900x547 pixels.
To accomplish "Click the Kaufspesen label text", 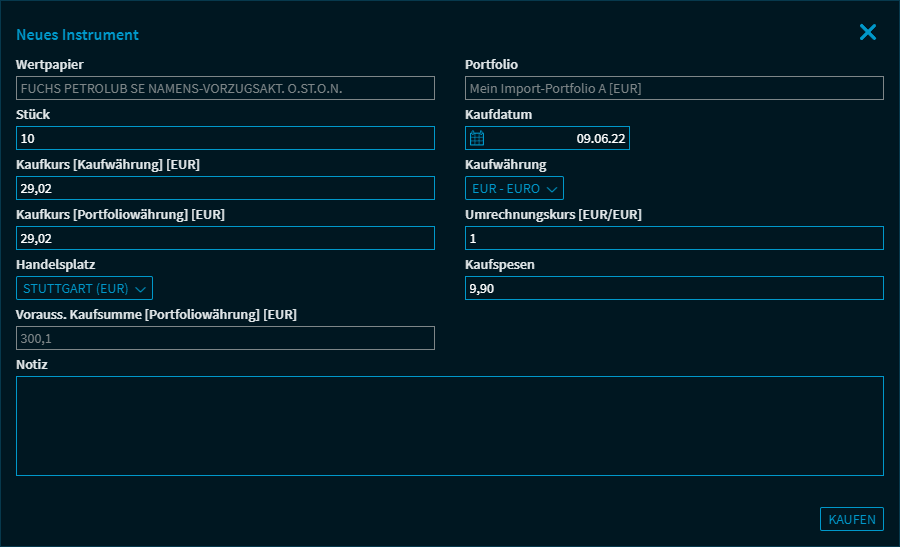I will pos(501,265).
